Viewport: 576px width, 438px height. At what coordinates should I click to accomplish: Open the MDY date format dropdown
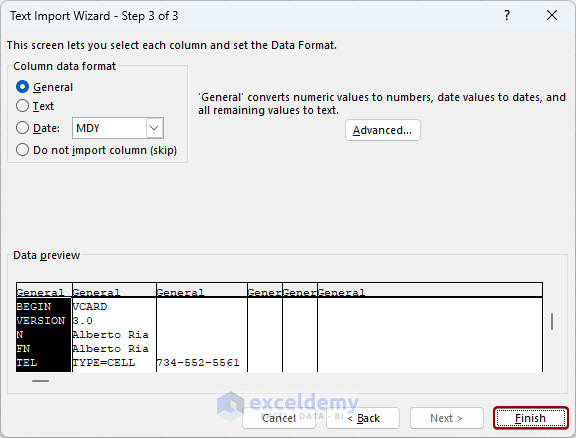tap(154, 128)
